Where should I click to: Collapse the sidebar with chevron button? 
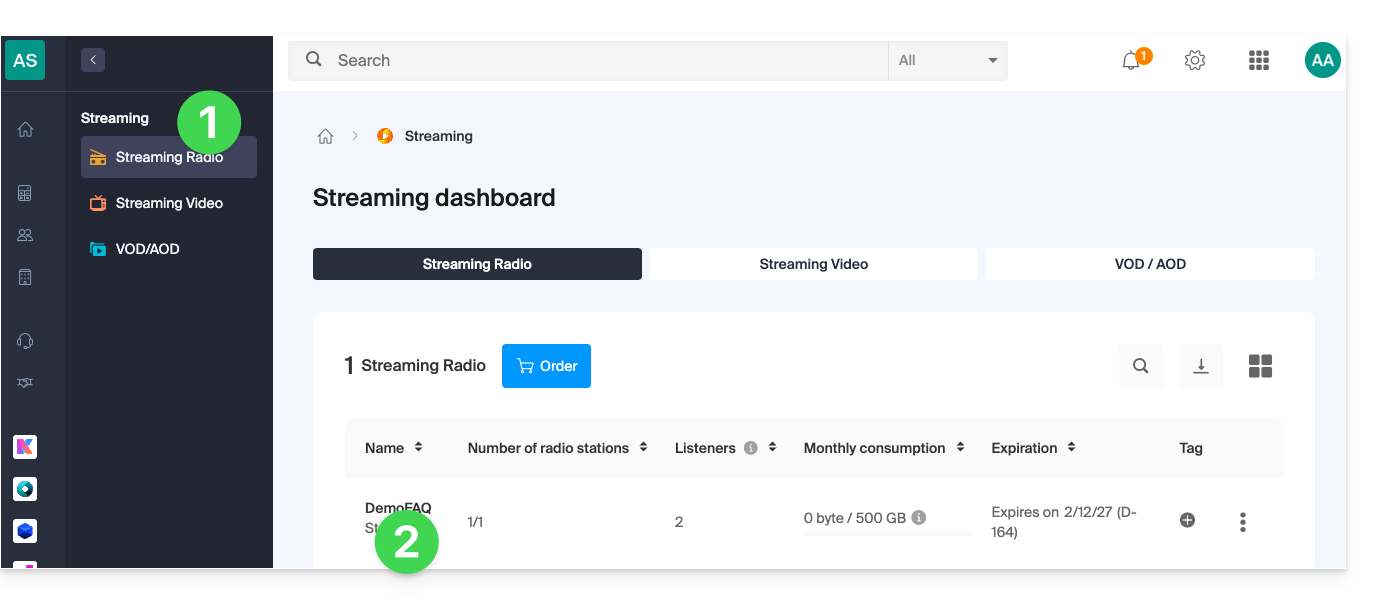coord(93,60)
